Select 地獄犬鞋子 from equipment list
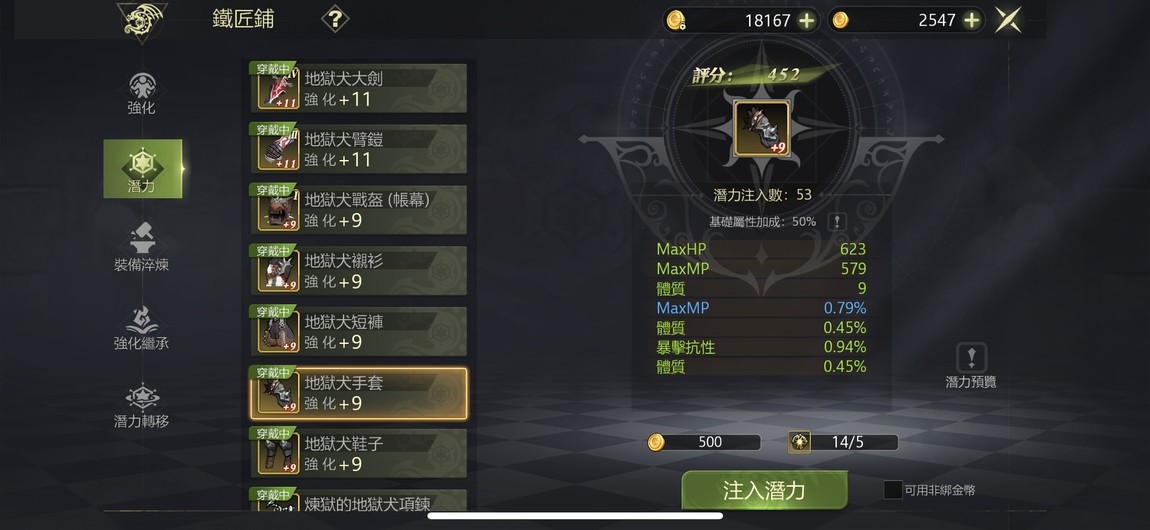The image size is (1150, 530). pyautogui.click(x=359, y=453)
